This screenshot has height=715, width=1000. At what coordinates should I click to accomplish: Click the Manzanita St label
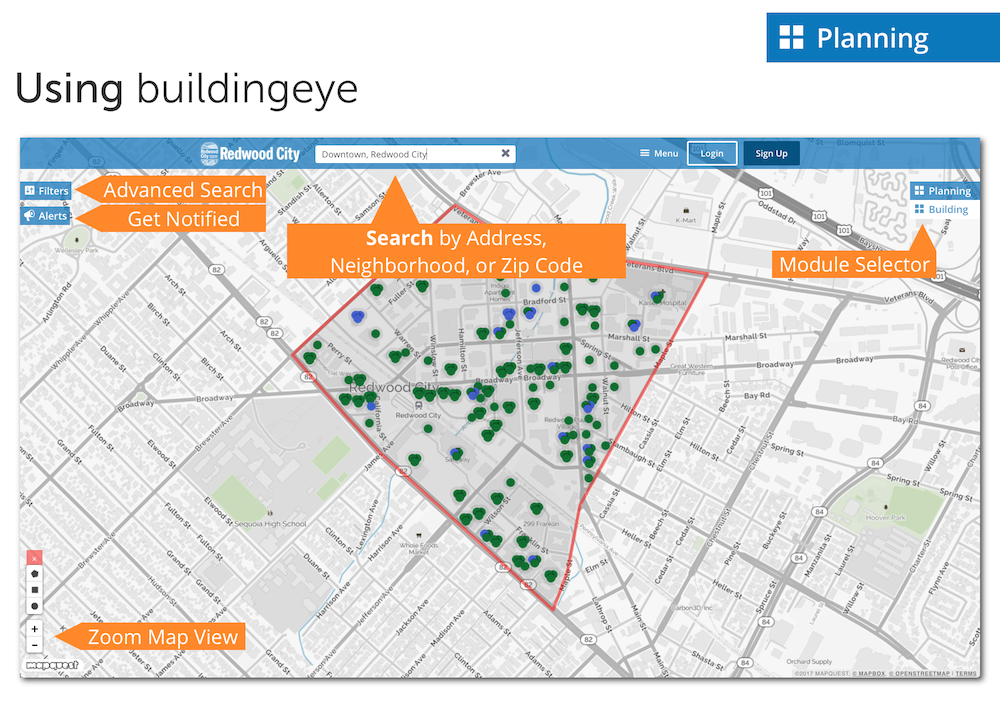(x=820, y=555)
